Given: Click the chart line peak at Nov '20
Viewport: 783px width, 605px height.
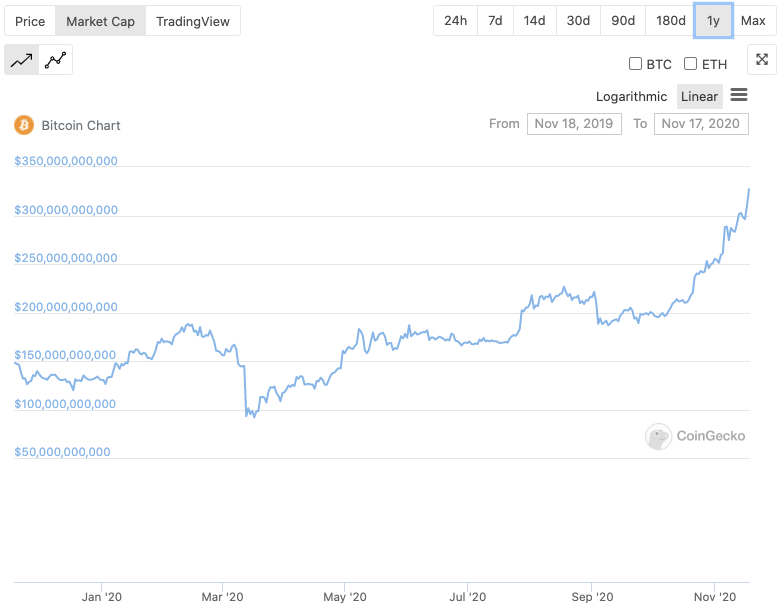Looking at the screenshot, I should 749,190.
